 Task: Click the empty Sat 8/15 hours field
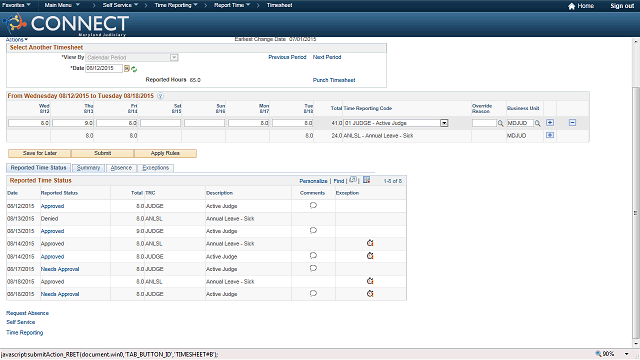tap(160, 123)
